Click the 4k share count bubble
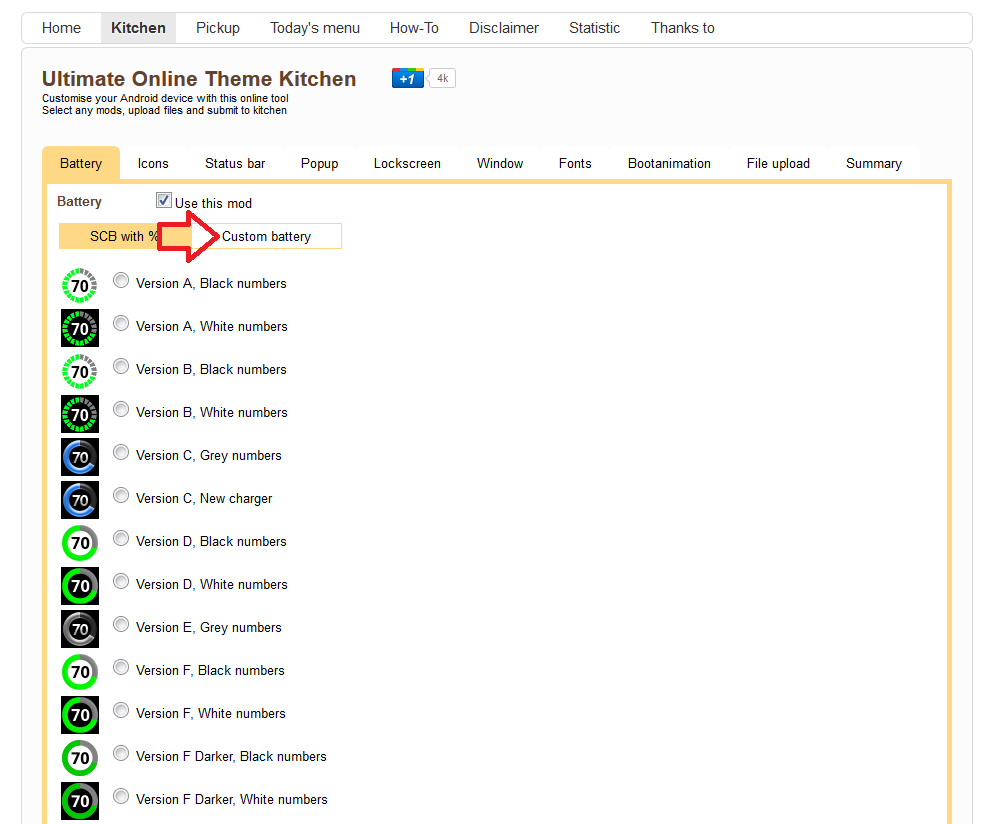 point(442,78)
